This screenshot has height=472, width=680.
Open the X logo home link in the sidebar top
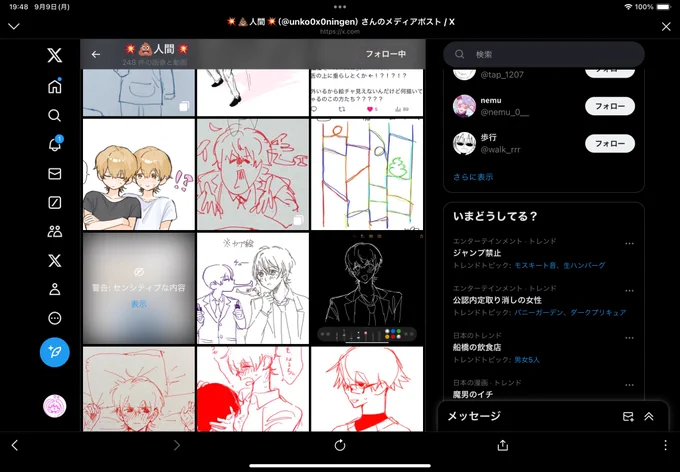tap(55, 56)
